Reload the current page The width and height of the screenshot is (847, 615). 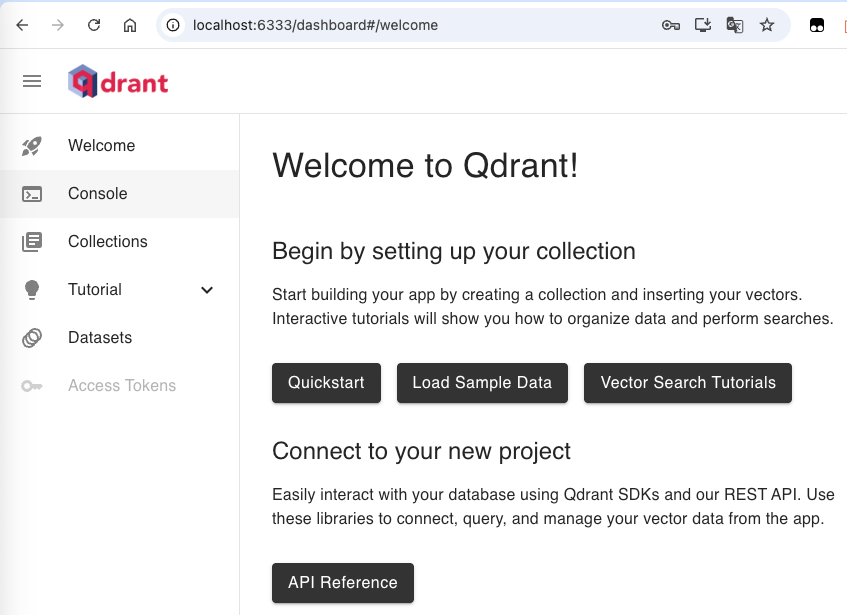94,25
